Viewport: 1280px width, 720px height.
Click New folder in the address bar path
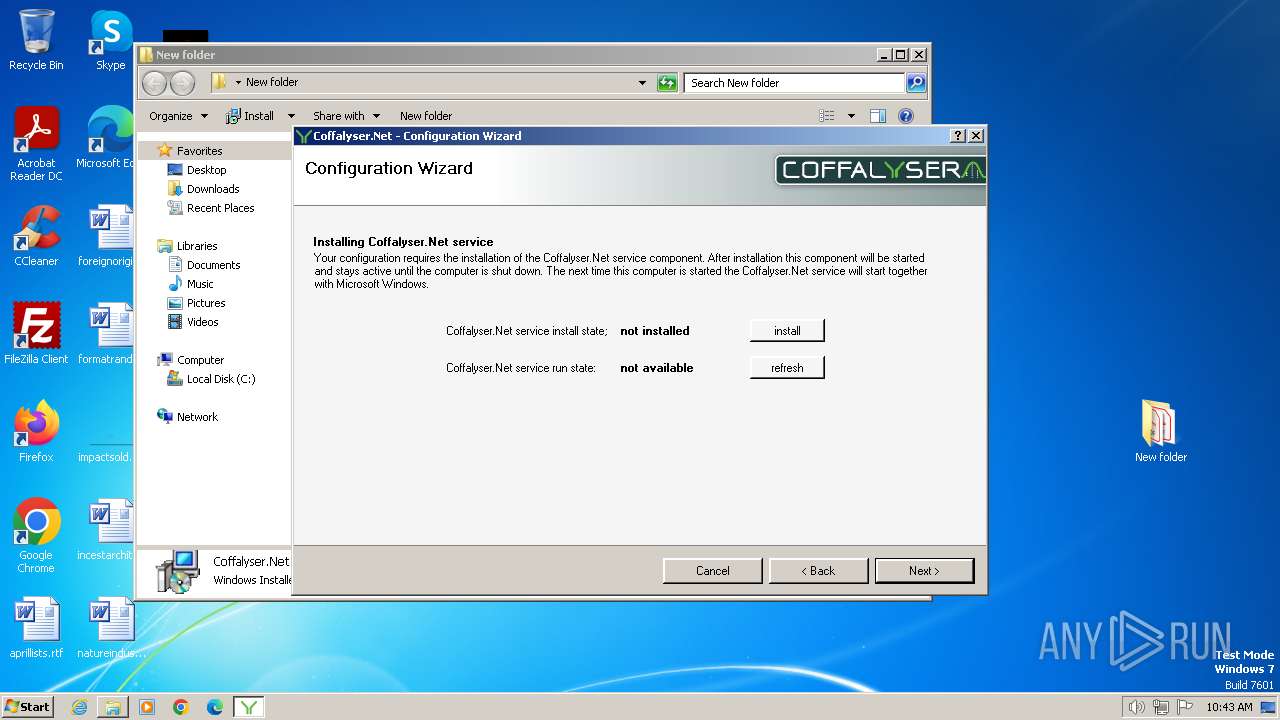click(272, 83)
